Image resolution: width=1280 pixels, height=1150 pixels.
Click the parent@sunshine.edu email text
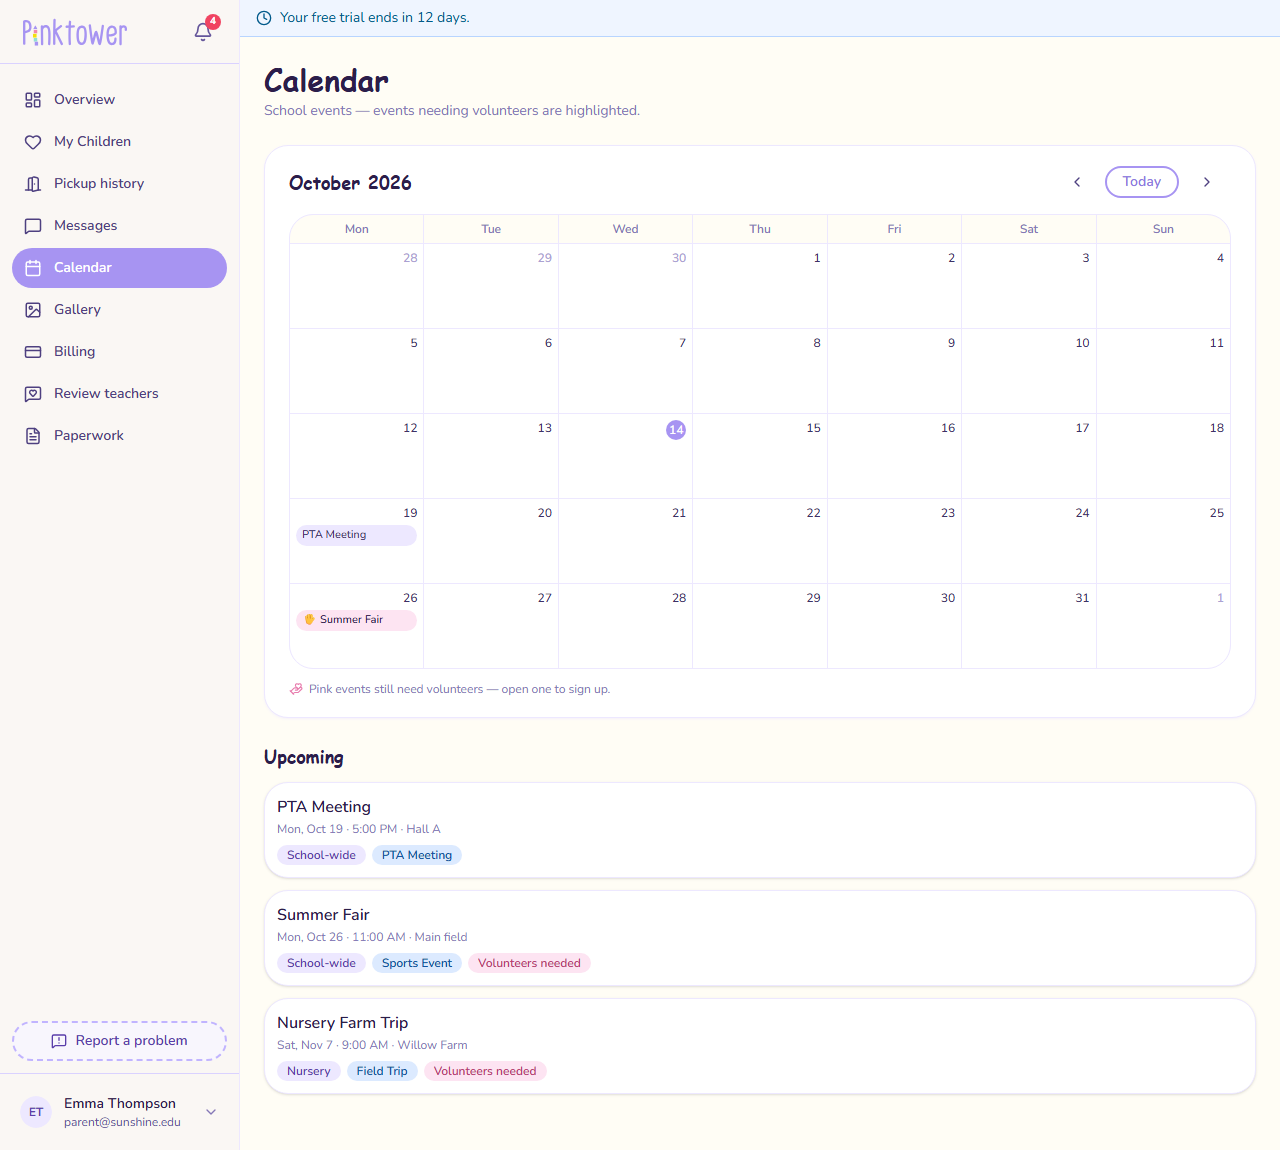point(122,1122)
